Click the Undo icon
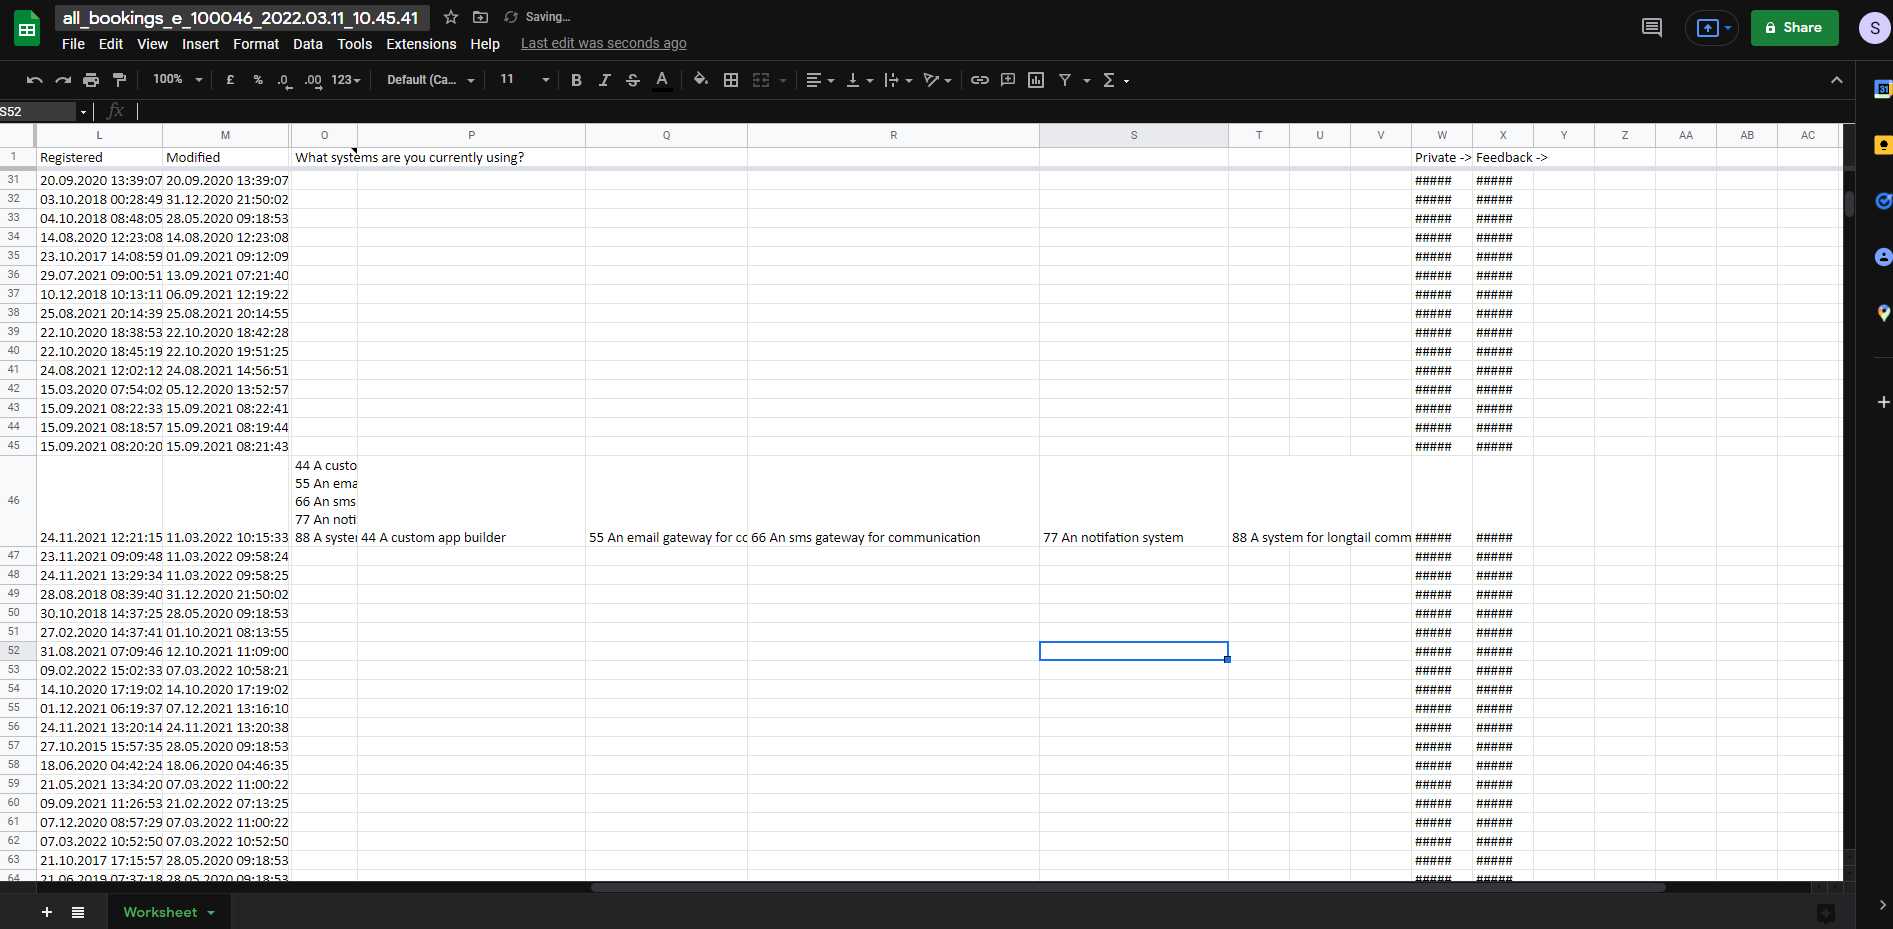The width and height of the screenshot is (1893, 929). [35, 80]
